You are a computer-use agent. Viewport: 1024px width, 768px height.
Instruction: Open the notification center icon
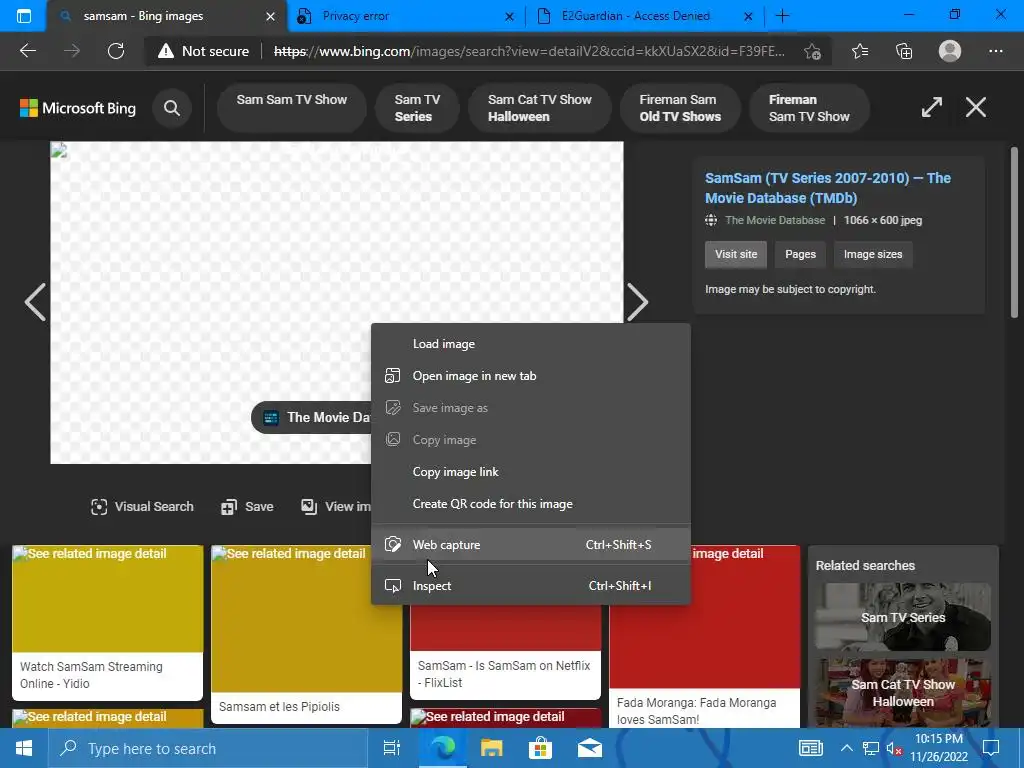click(x=991, y=748)
